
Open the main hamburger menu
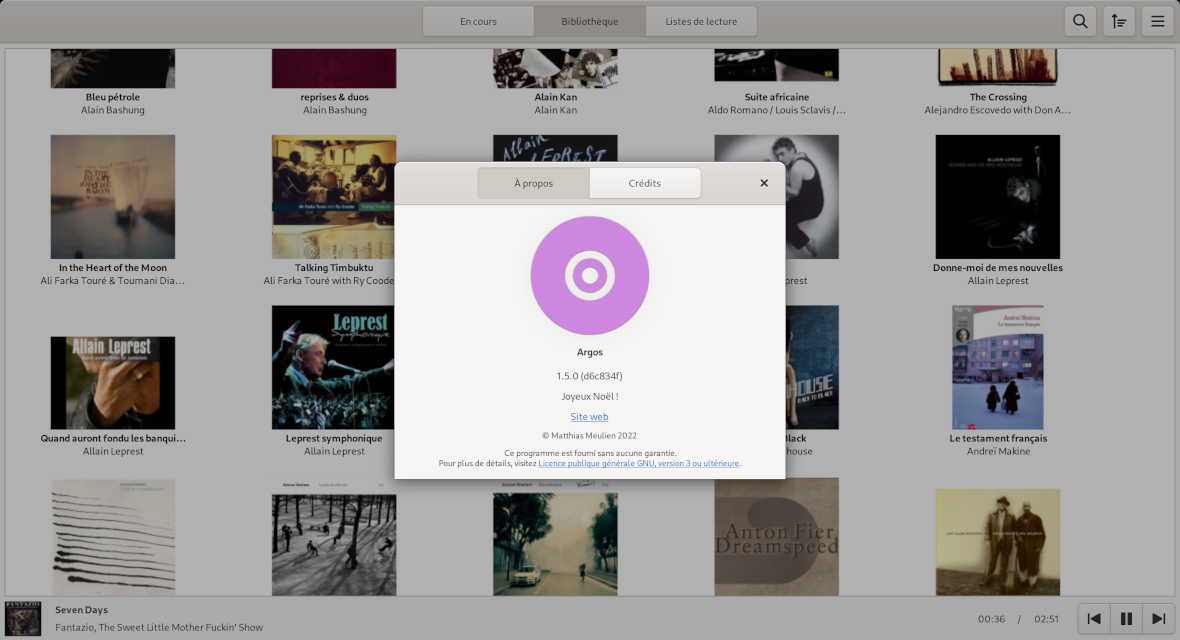1157,20
